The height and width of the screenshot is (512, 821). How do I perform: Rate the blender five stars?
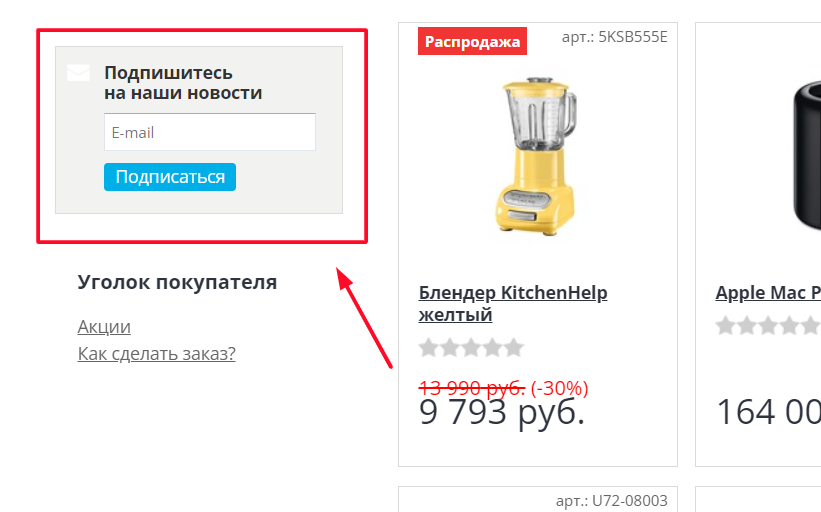514,348
